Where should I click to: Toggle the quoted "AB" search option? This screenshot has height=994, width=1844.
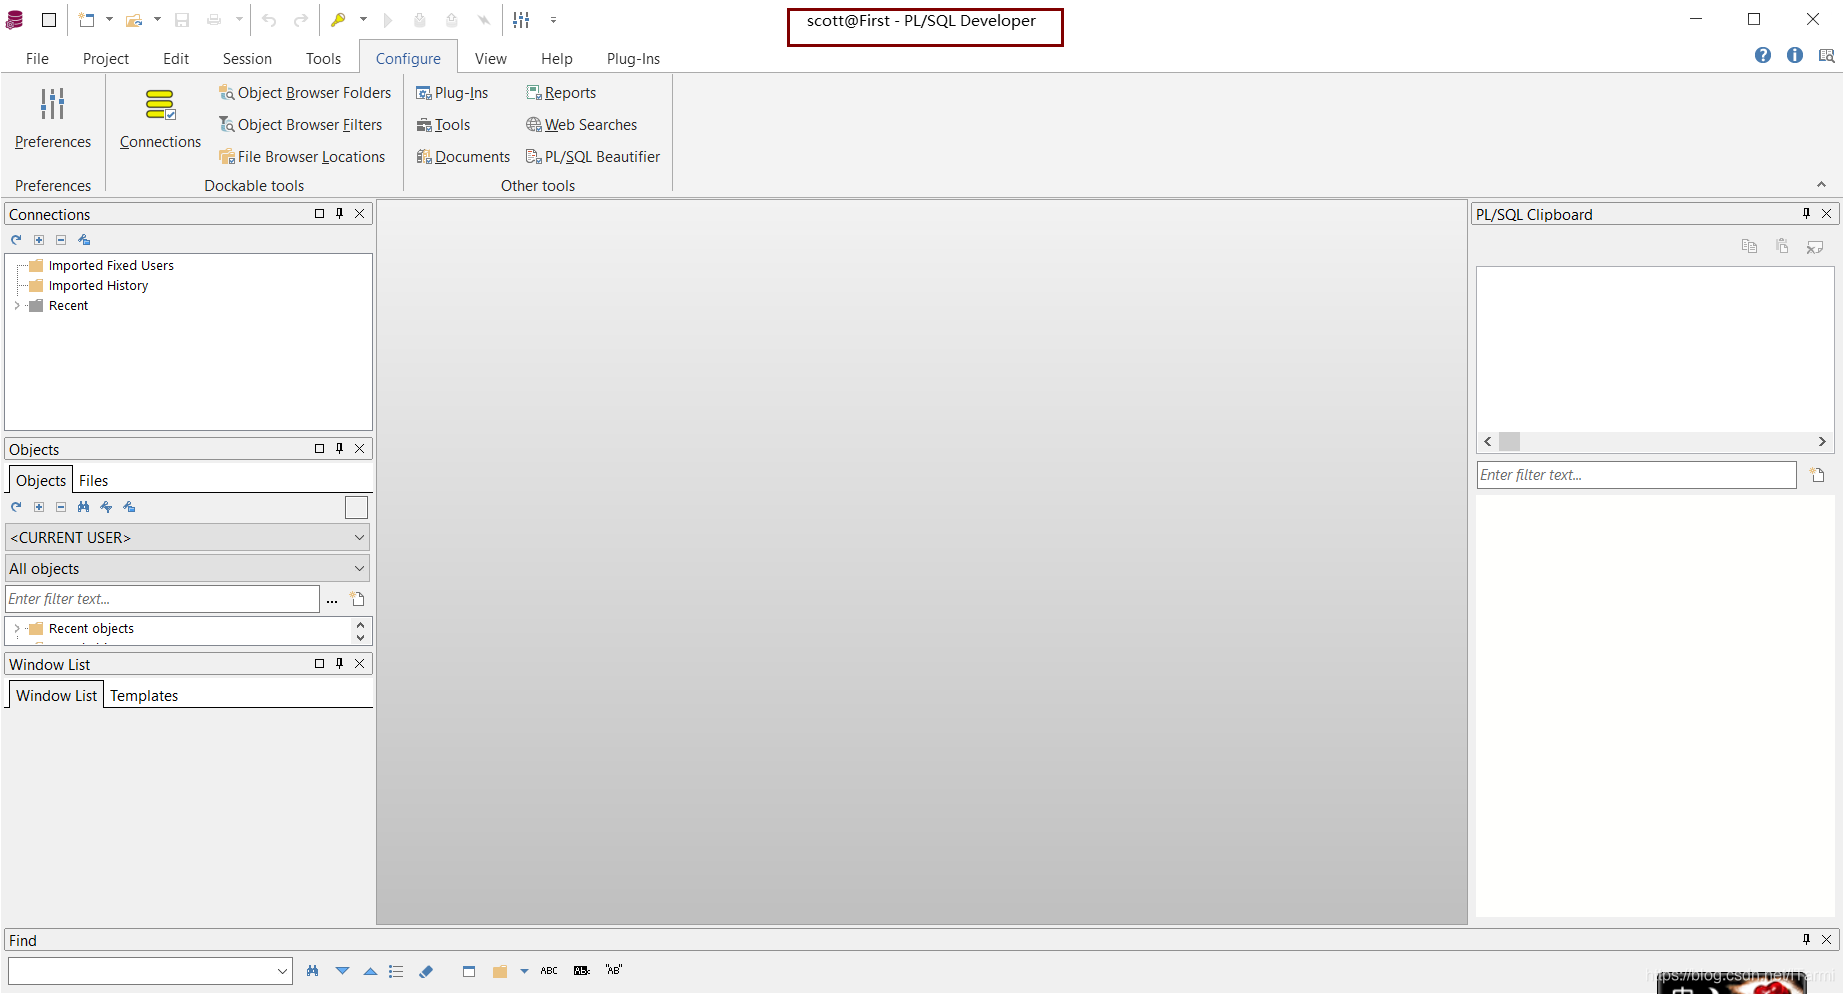pos(614,970)
